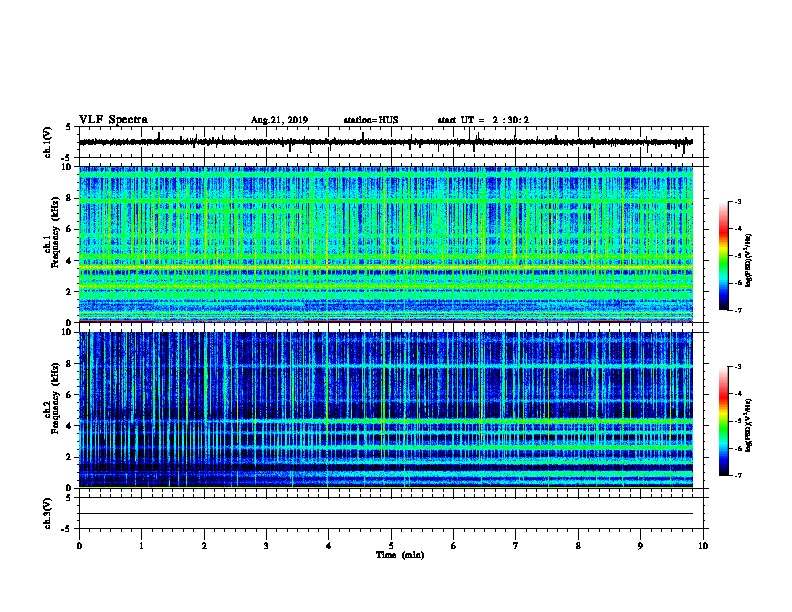Click the ch.2 Frequency (kHz) axis label

click(52, 398)
